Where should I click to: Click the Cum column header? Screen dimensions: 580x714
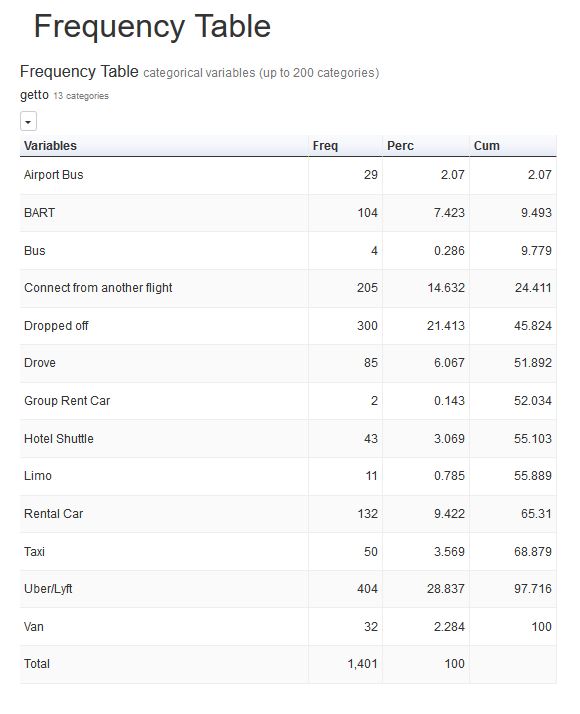coord(487,146)
